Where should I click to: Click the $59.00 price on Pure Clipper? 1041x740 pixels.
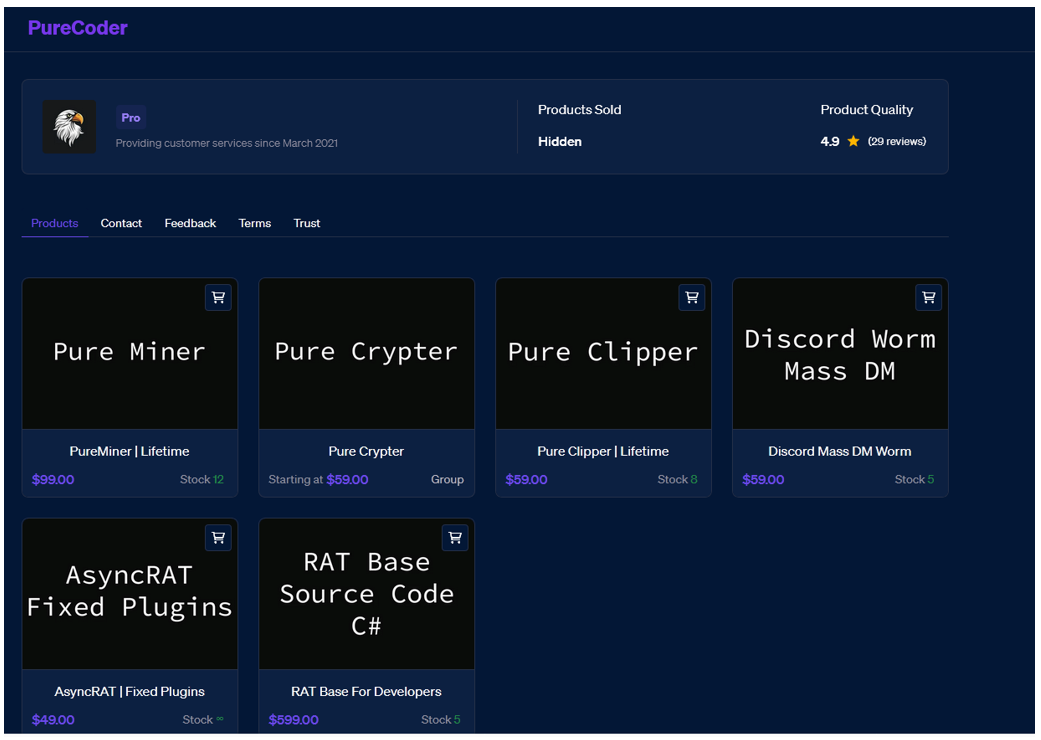point(526,479)
